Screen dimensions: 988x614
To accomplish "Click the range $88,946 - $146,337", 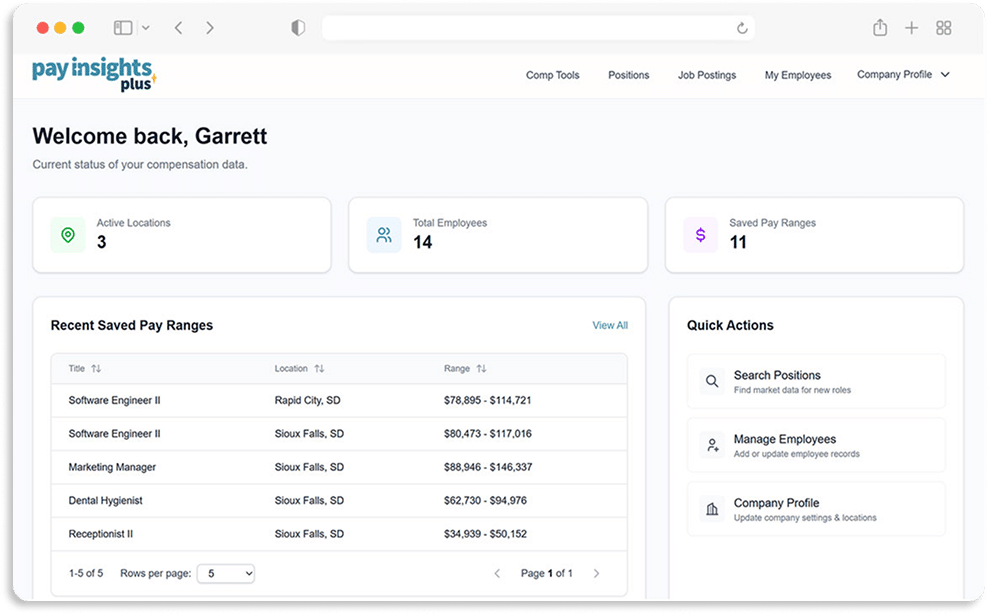I will click(x=488, y=467).
